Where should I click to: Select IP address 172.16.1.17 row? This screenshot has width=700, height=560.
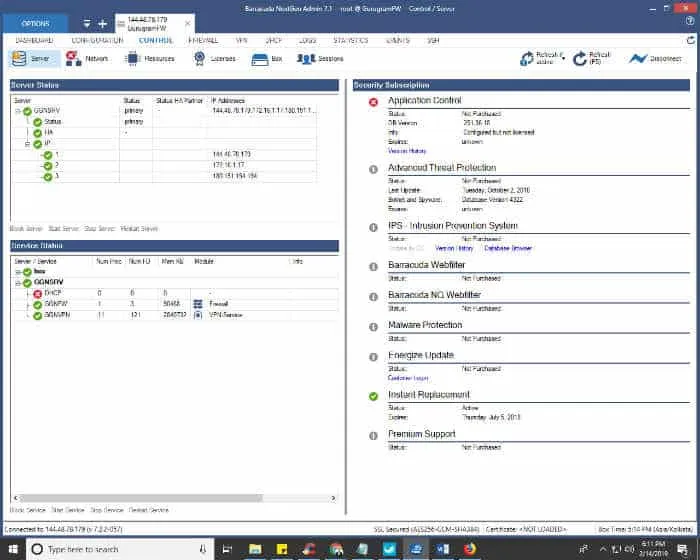[x=165, y=165]
